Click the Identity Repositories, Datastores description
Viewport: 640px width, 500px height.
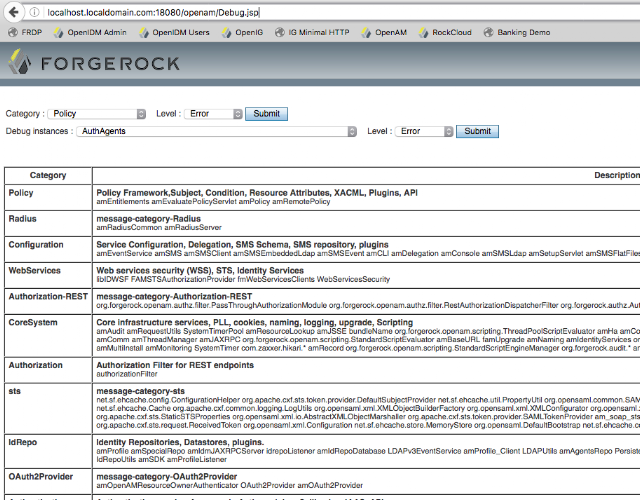[180, 442]
